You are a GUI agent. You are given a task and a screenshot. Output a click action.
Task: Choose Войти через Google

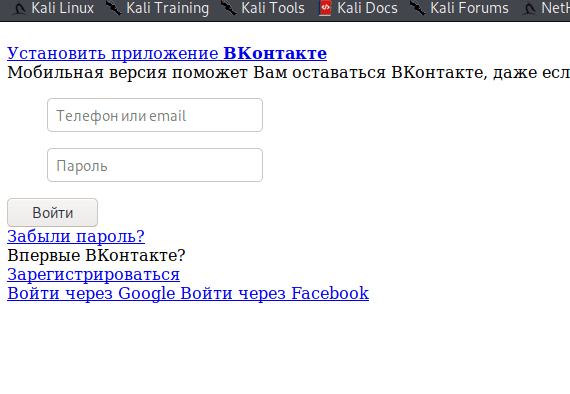pos(91,293)
